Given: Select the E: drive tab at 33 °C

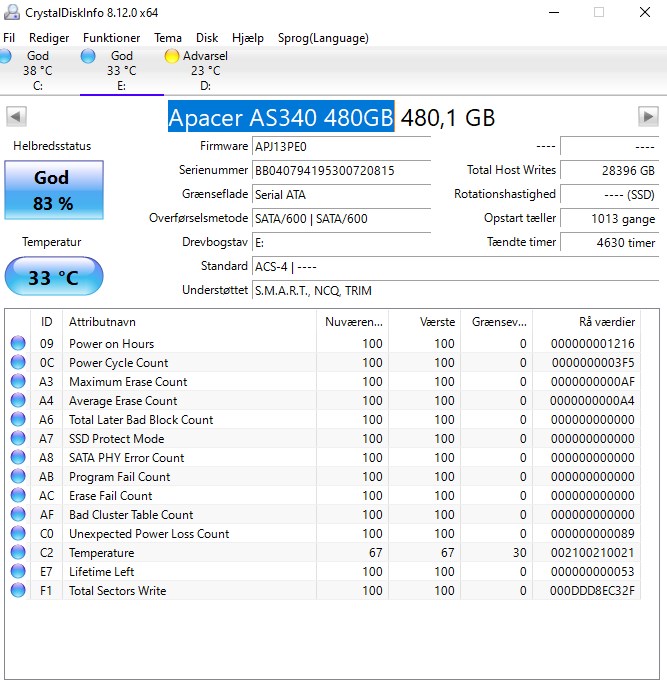Looking at the screenshot, I should [122, 71].
